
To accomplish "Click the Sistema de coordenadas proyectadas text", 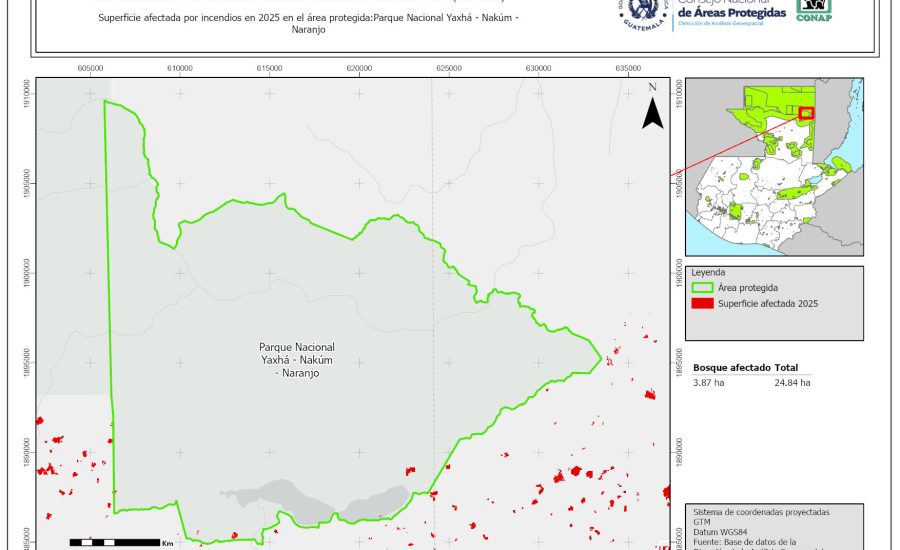I will point(761,511).
